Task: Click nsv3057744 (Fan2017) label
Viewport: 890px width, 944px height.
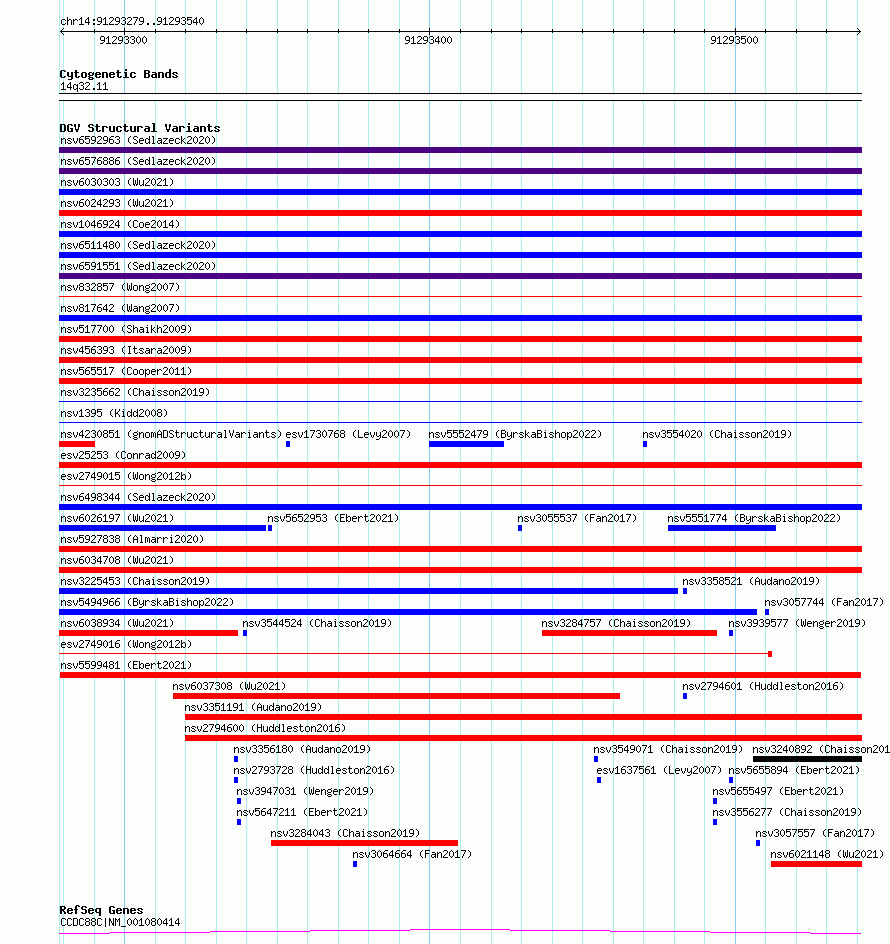Action: click(824, 603)
